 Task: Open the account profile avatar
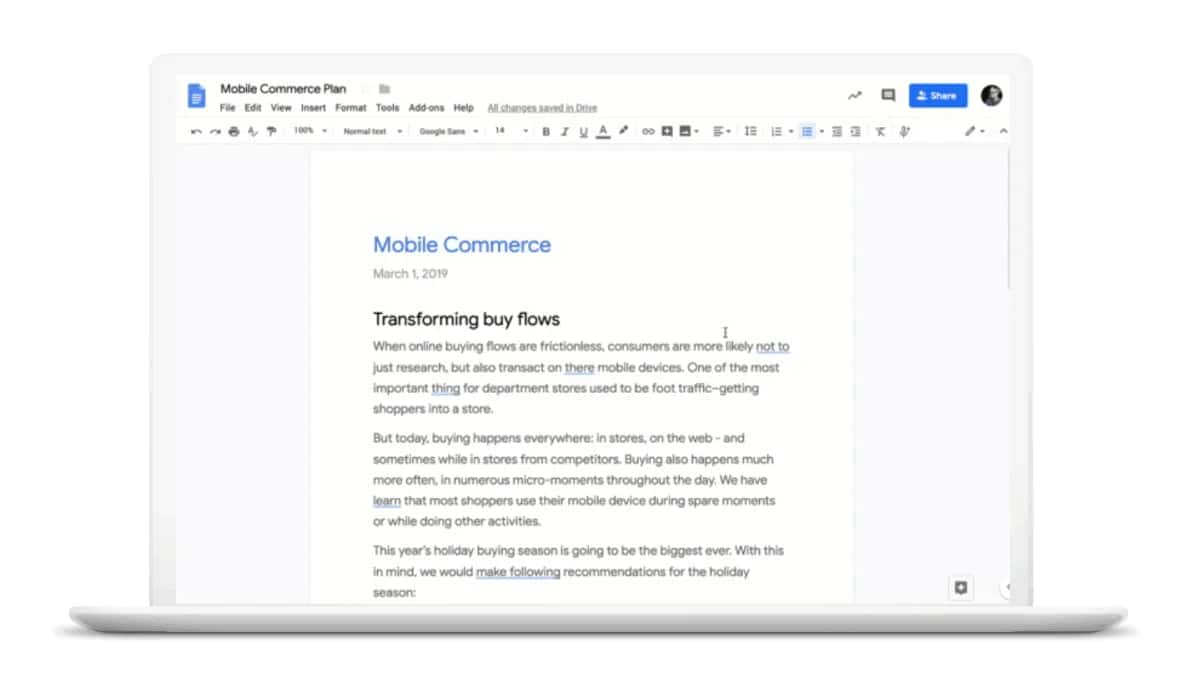pyautogui.click(x=991, y=96)
